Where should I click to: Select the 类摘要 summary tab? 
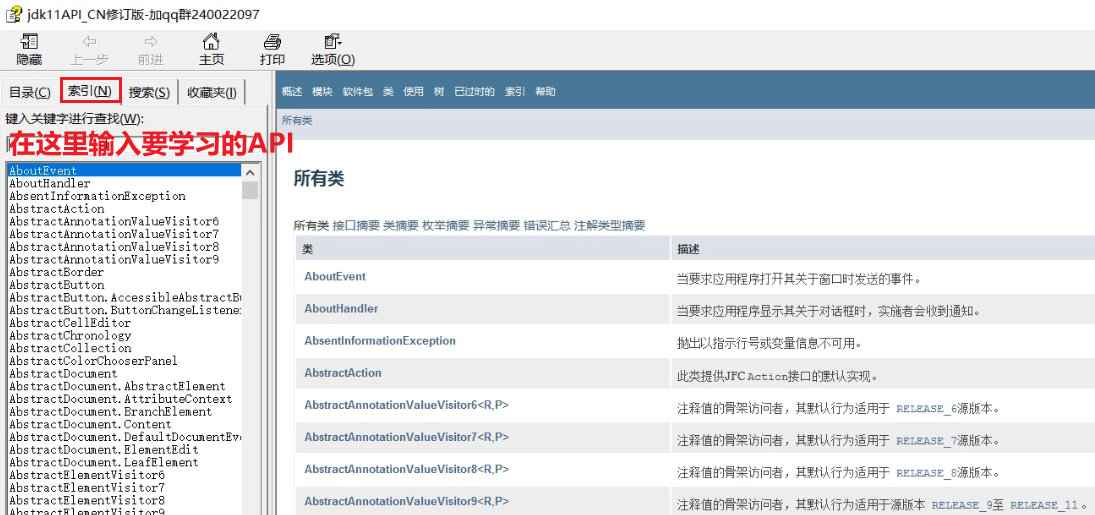click(402, 226)
